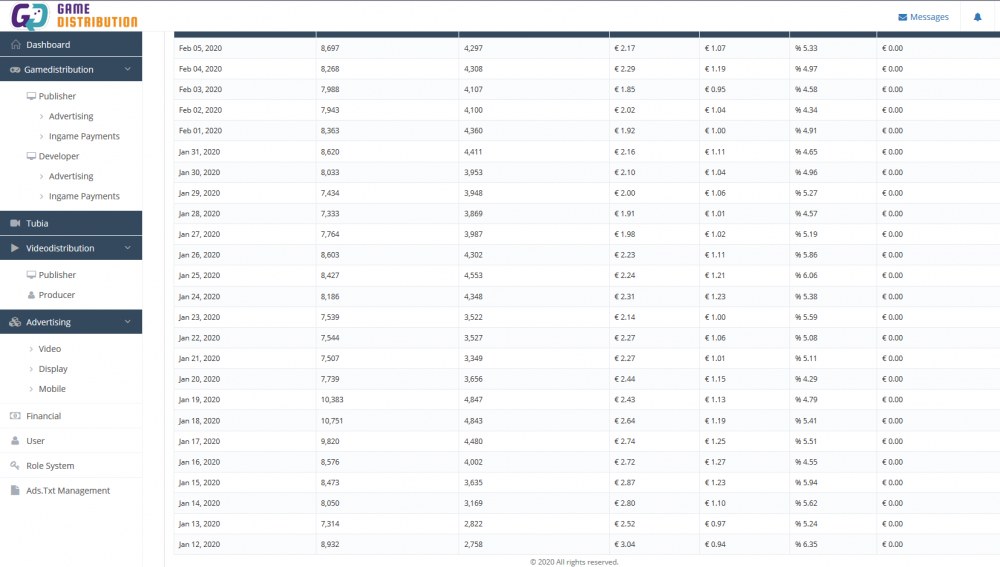
Task: Click the notification bell icon
Action: click(x=977, y=17)
